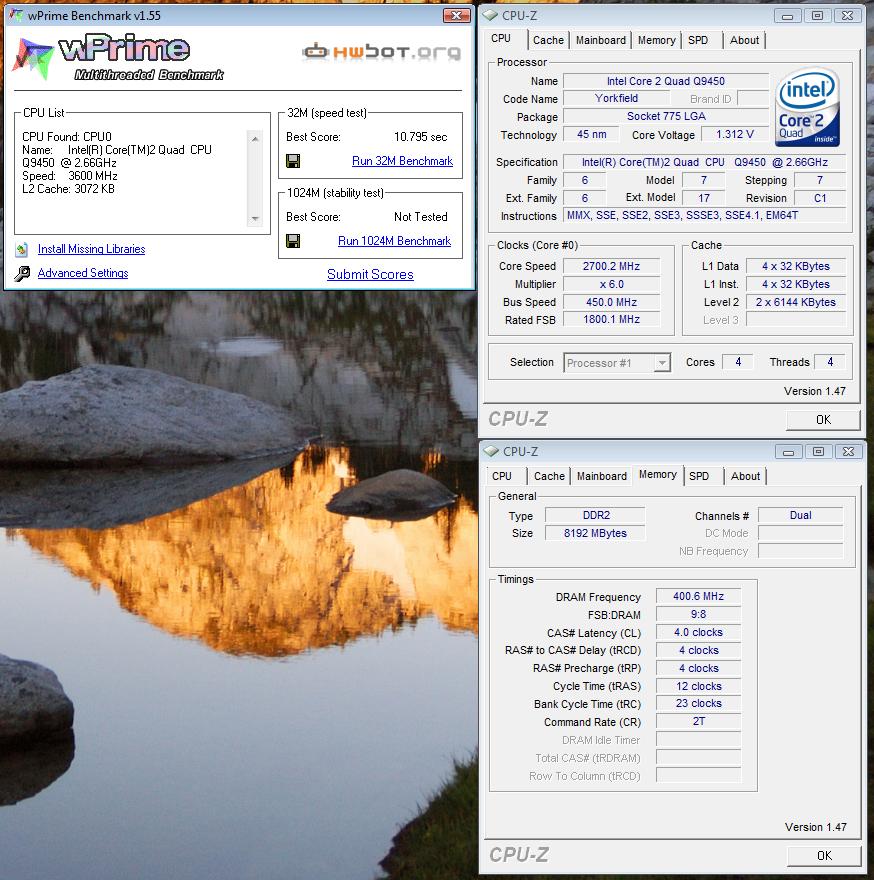The width and height of the screenshot is (874, 880).
Task: Click the Bank Cycle Time value 23 clocks
Action: [698, 704]
